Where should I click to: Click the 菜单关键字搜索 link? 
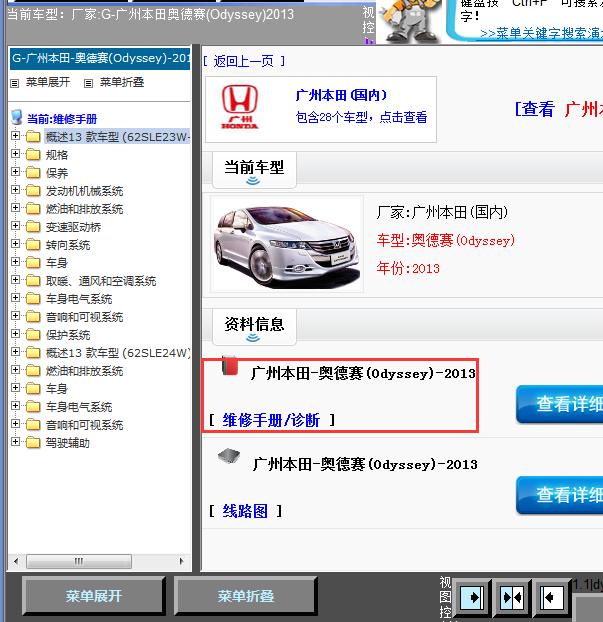541,34
